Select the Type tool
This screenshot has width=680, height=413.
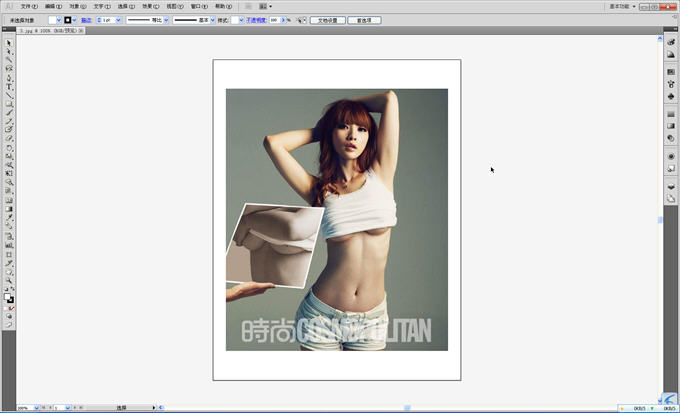click(9, 87)
